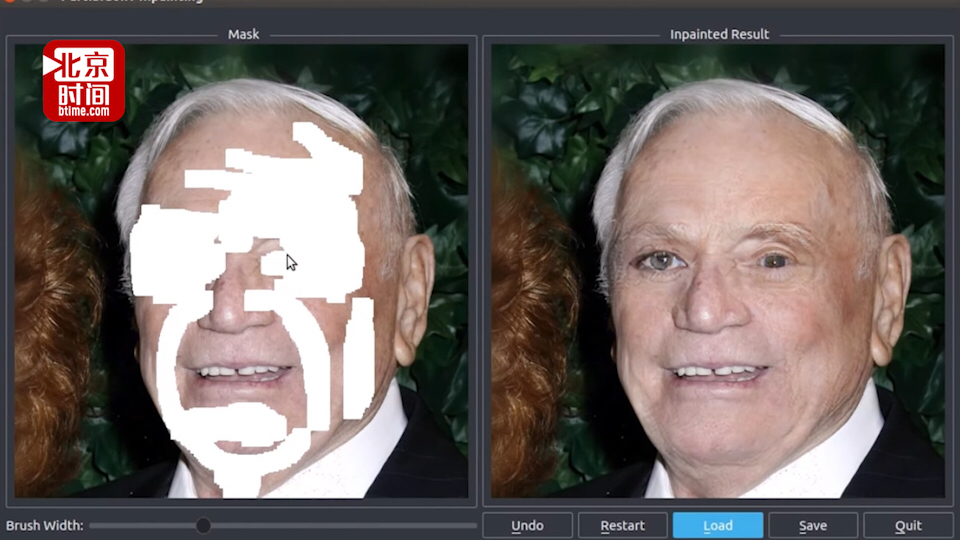Click the Inpainted Result image
Image resolution: width=960 pixels, height=540 pixels.
[718, 271]
